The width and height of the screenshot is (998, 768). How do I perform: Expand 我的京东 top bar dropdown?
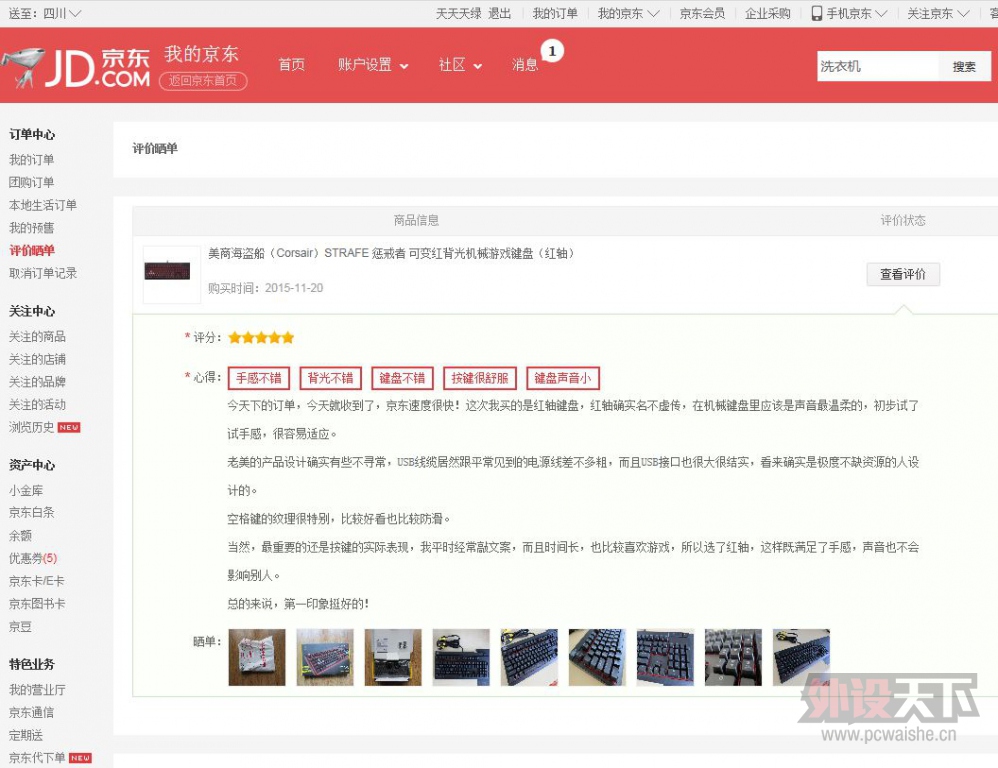point(628,13)
